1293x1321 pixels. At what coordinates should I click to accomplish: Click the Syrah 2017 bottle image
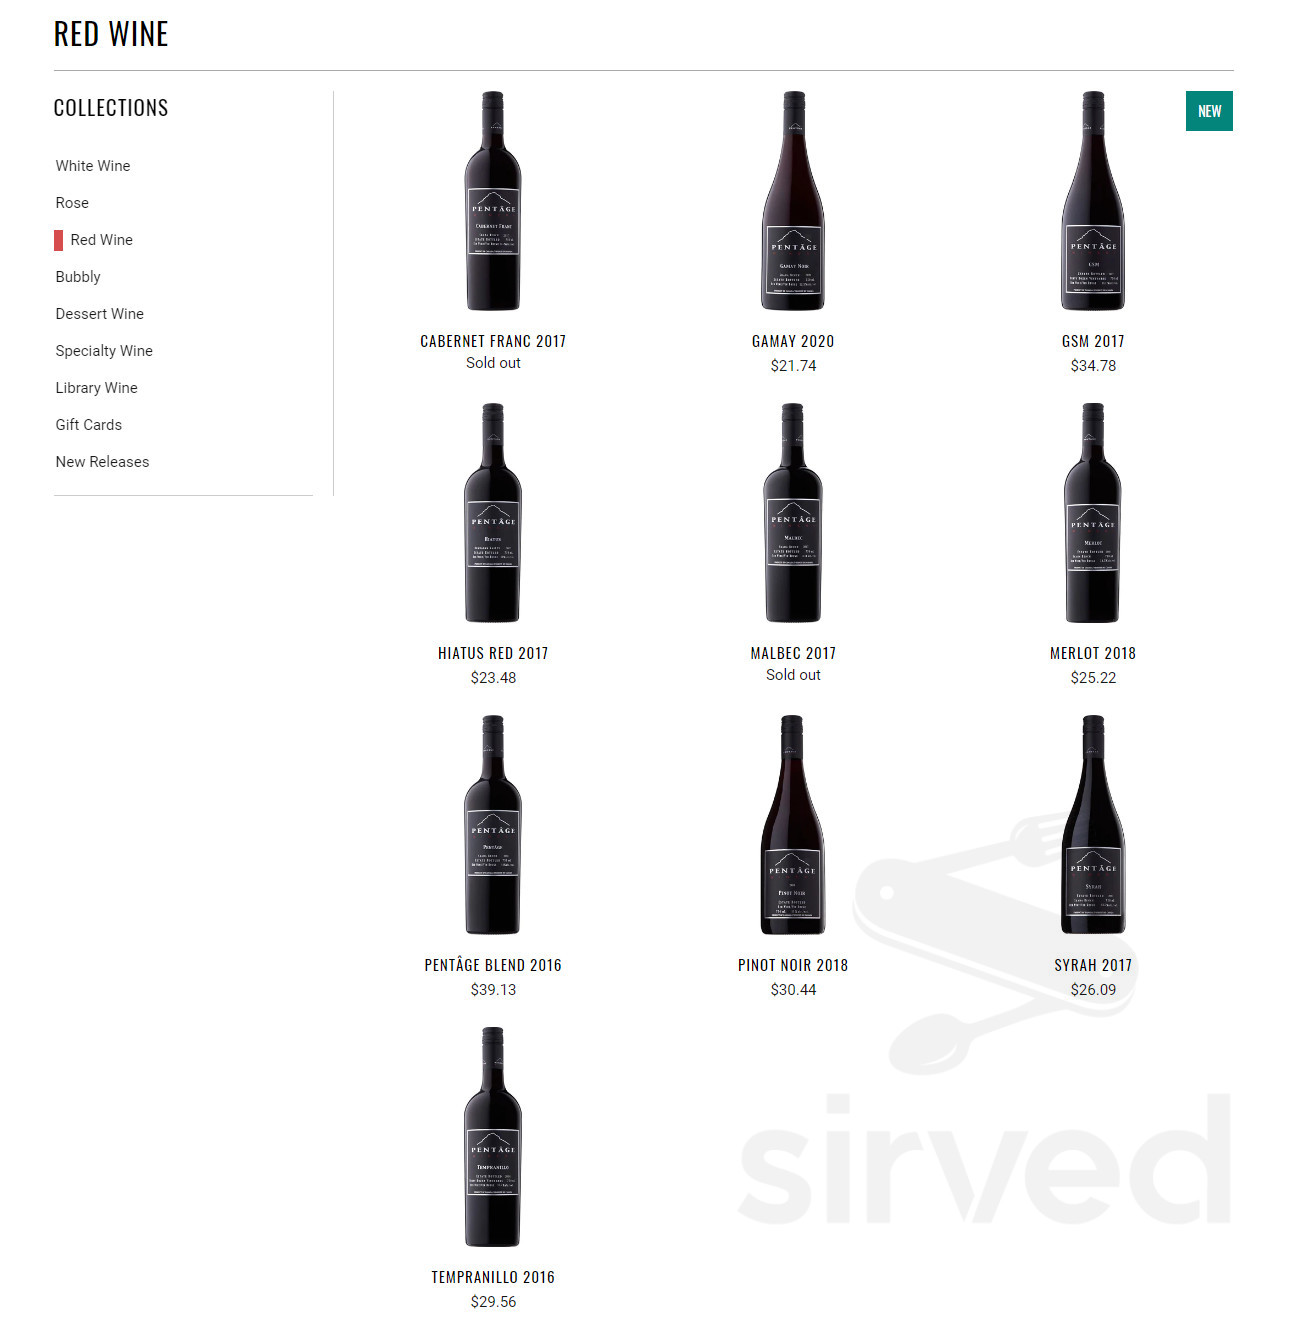tap(1093, 825)
